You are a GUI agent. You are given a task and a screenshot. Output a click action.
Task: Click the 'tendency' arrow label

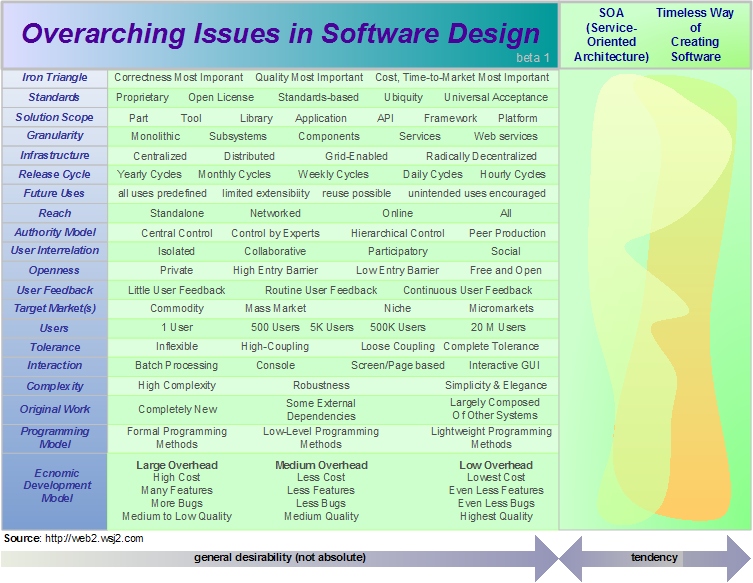(654, 558)
